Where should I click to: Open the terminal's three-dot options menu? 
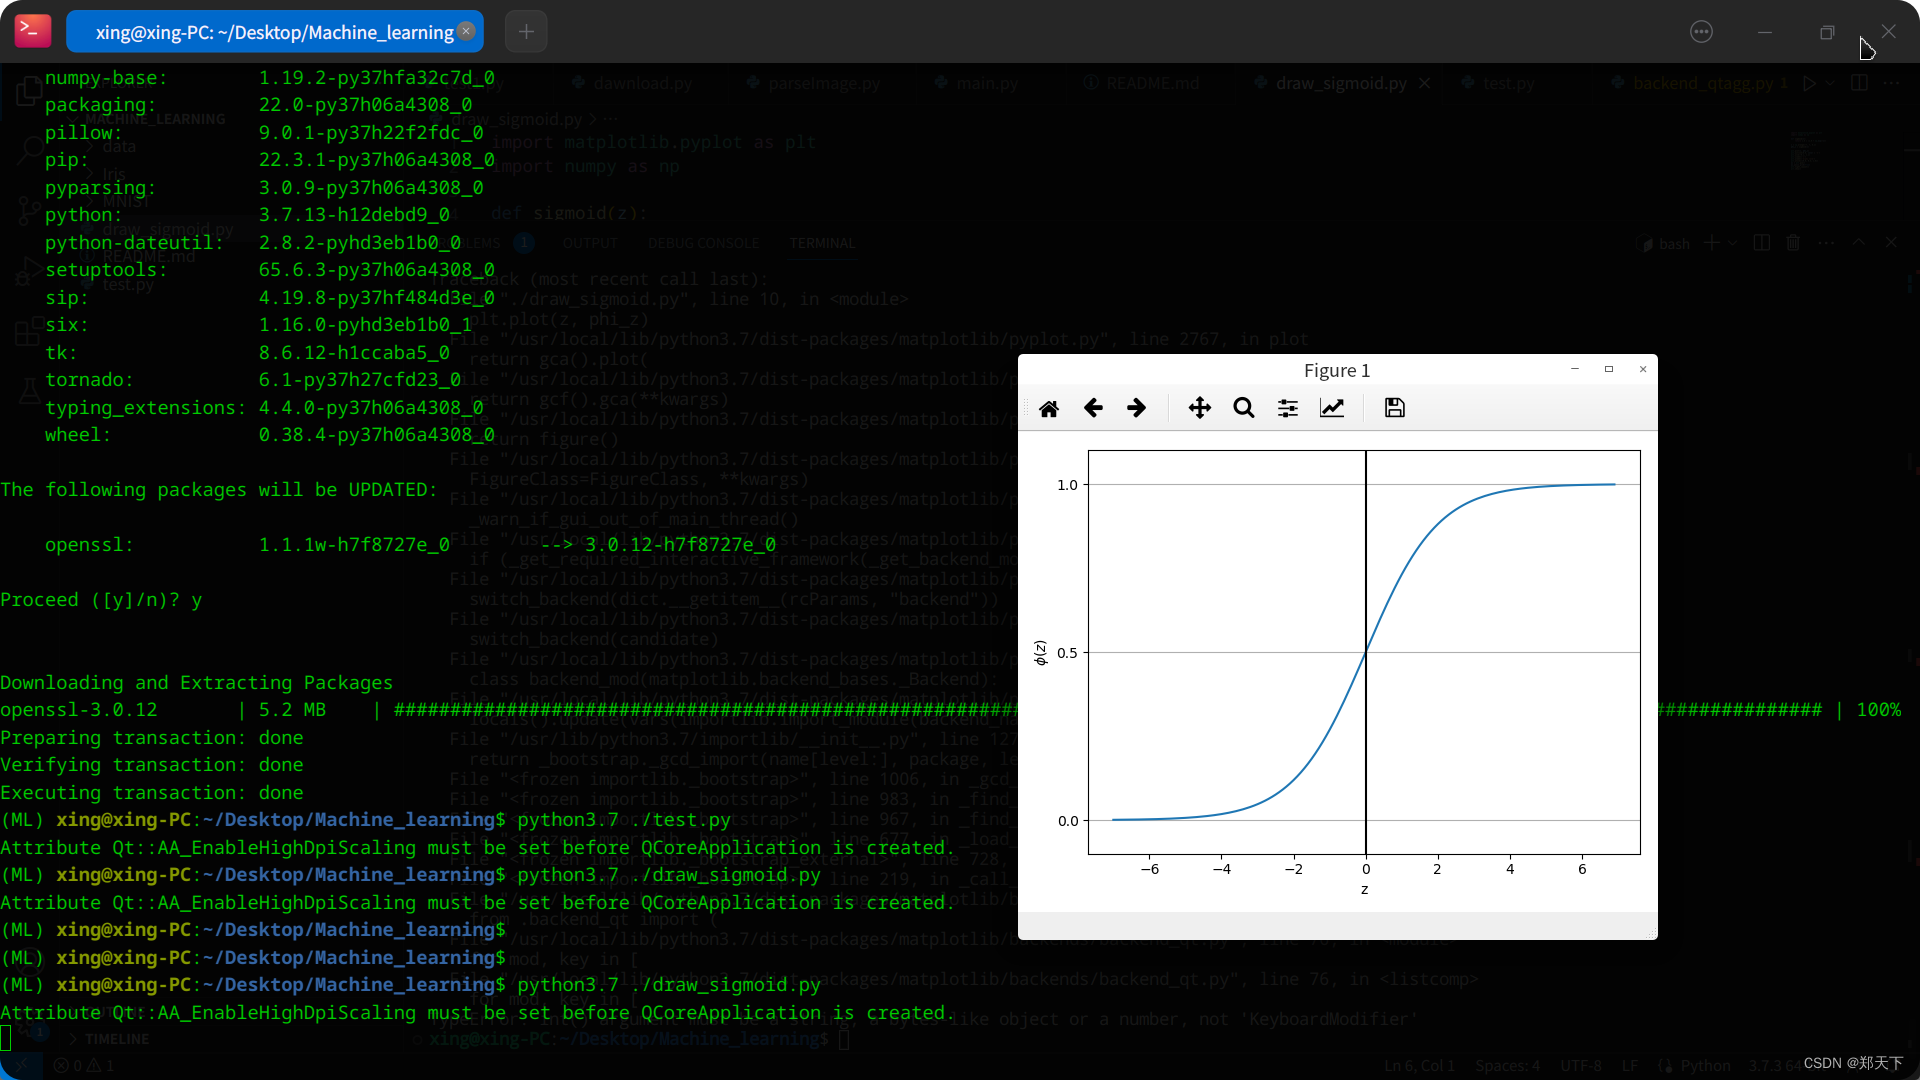point(1701,32)
